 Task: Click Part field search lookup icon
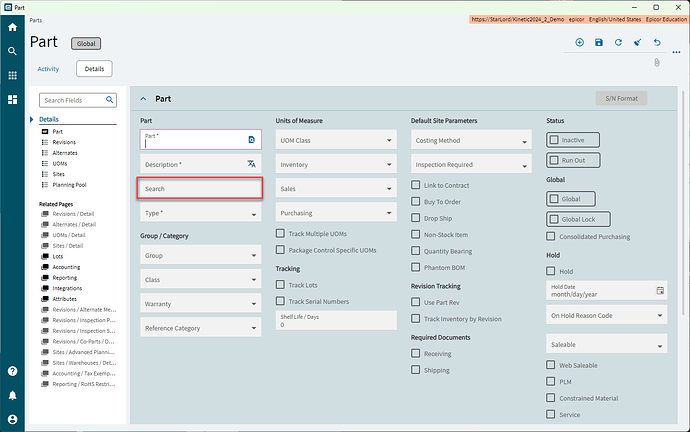[252, 139]
